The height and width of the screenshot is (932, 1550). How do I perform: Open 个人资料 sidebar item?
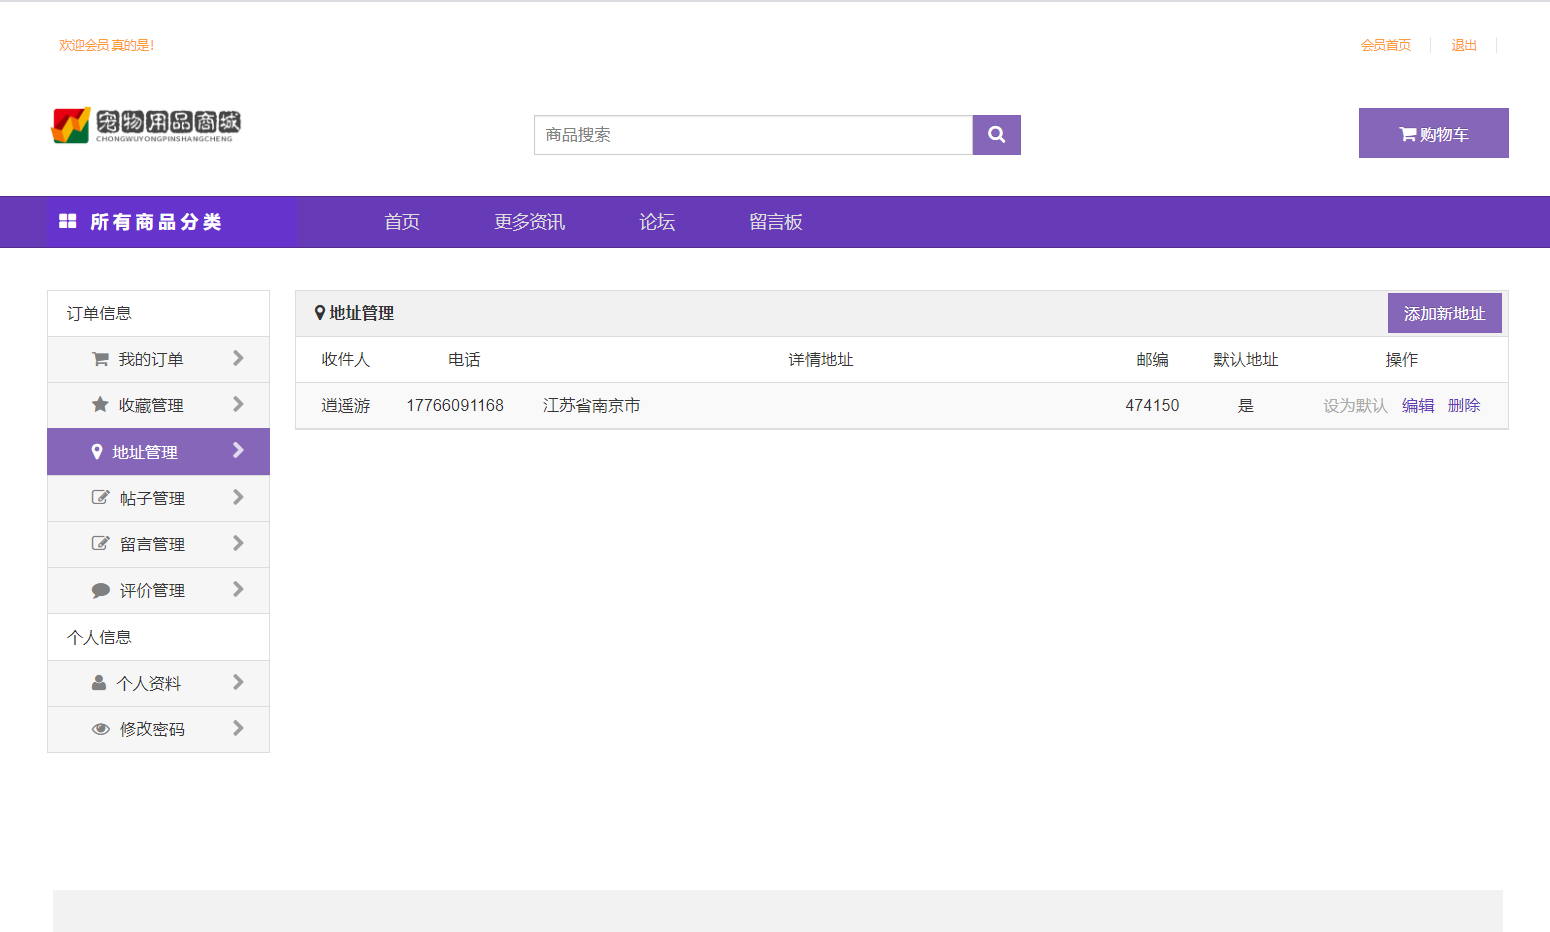pyautogui.click(x=158, y=683)
